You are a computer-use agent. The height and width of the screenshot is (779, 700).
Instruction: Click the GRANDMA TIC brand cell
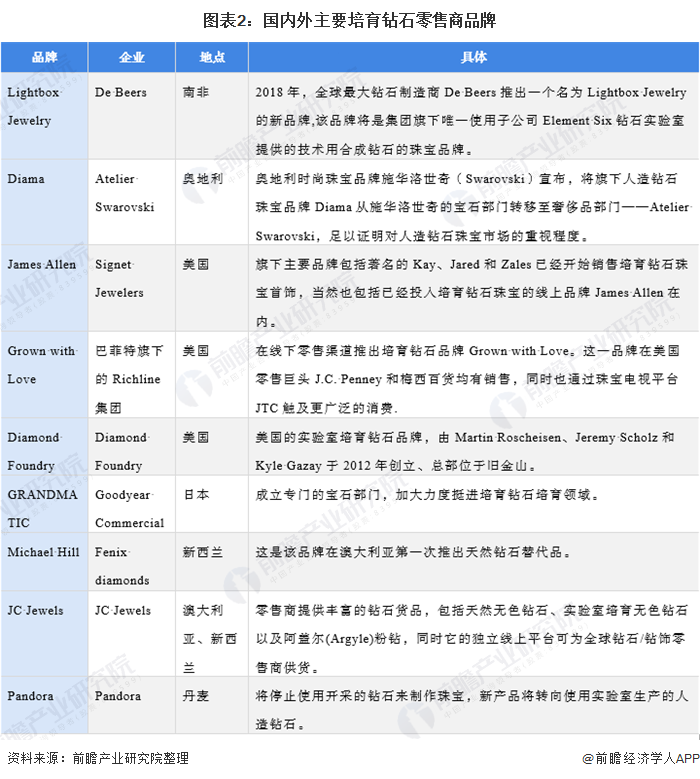44,504
